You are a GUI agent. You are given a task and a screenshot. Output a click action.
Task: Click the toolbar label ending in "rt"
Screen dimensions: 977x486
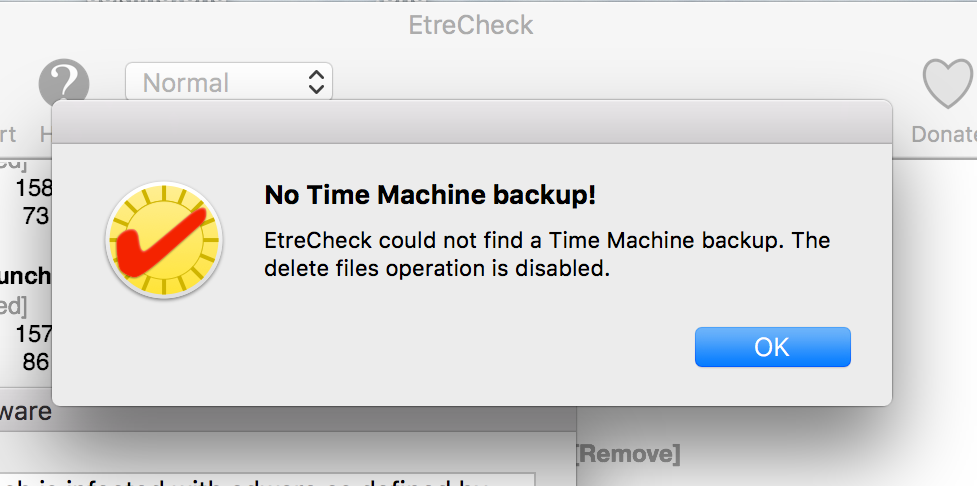tap(8, 134)
